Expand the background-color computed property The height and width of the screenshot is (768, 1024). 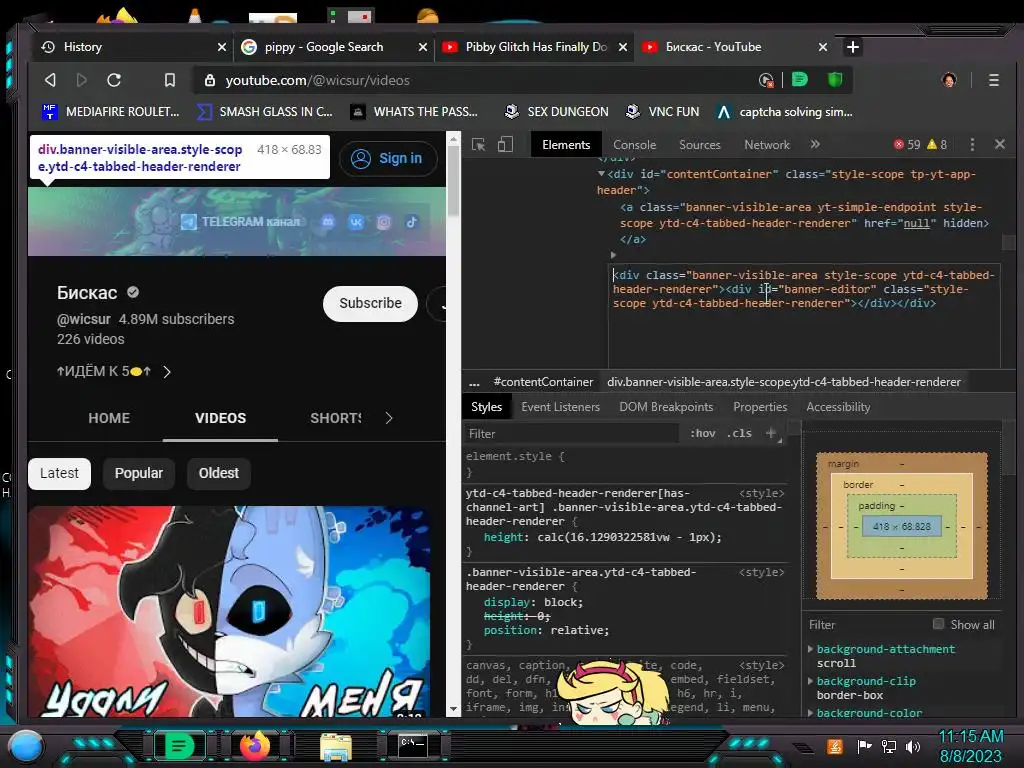tap(810, 712)
